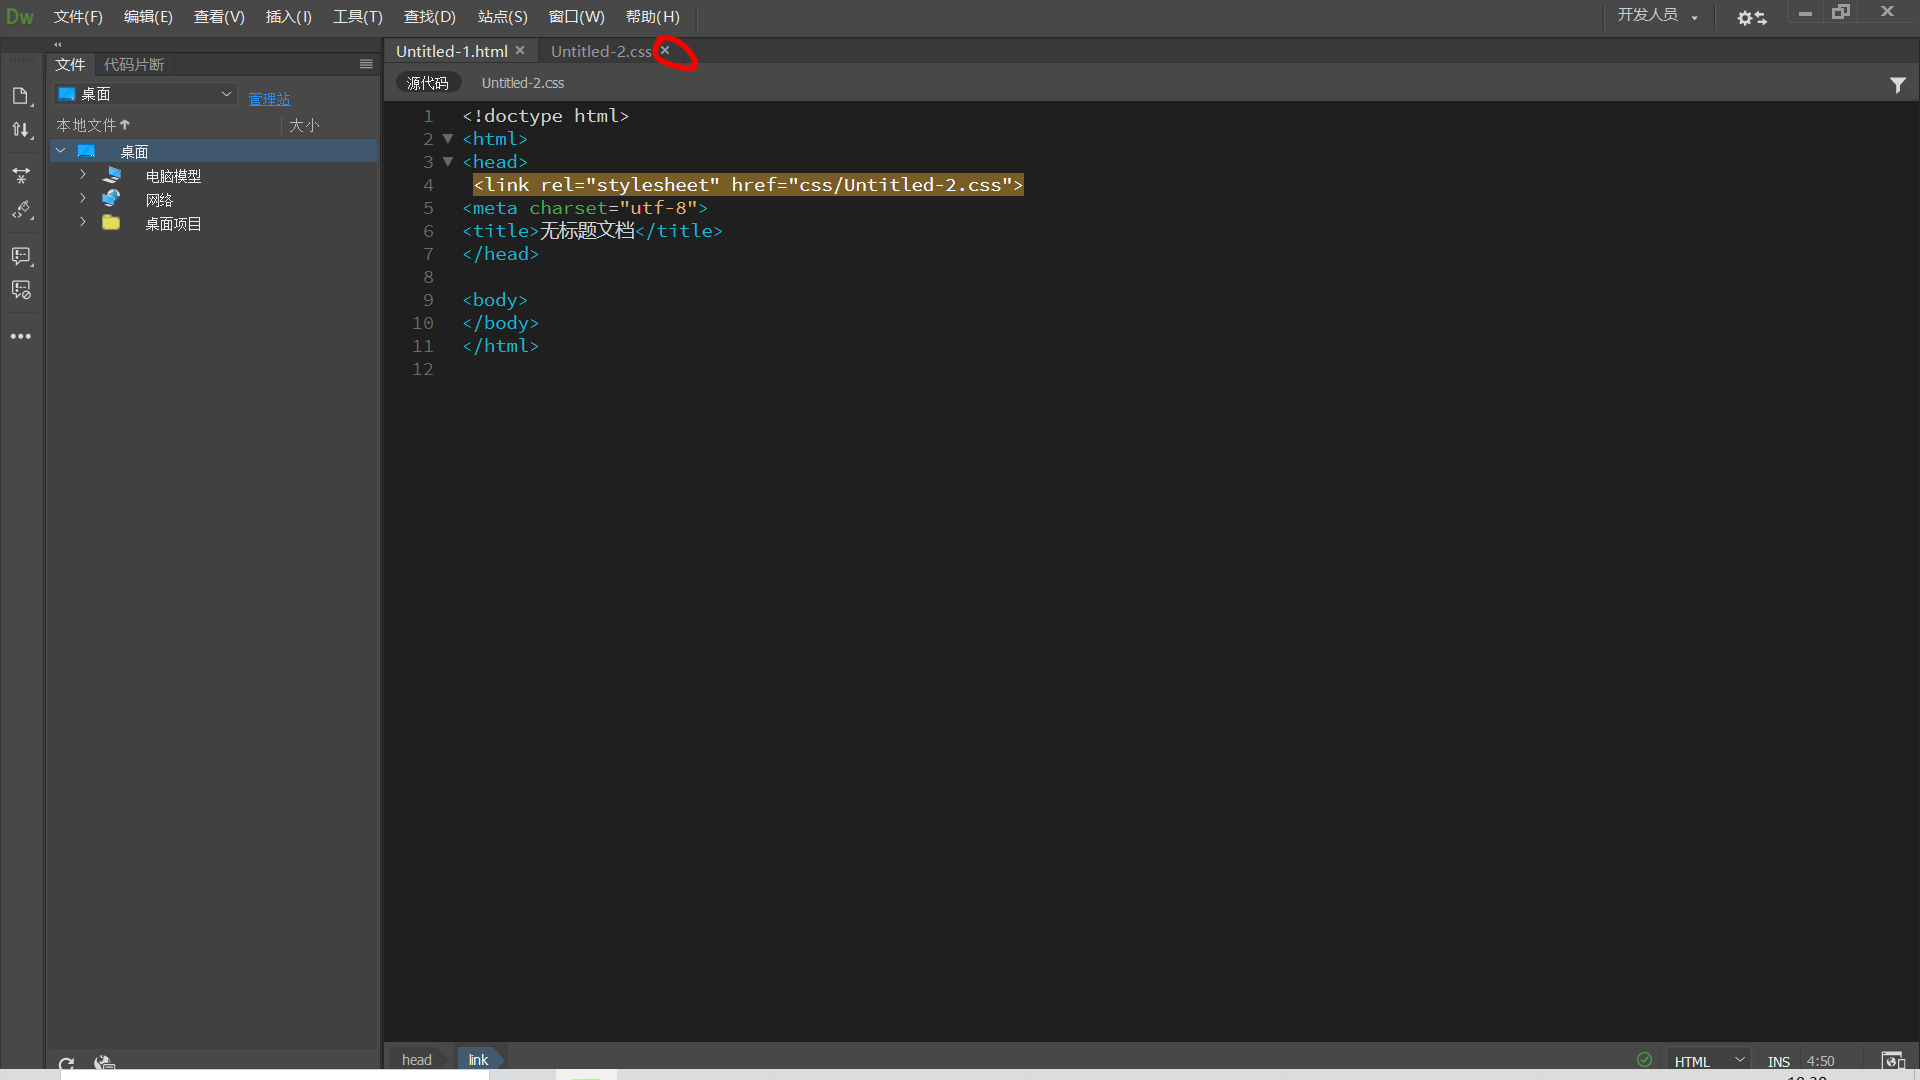Click the 源代码 source code button

pyautogui.click(x=428, y=83)
